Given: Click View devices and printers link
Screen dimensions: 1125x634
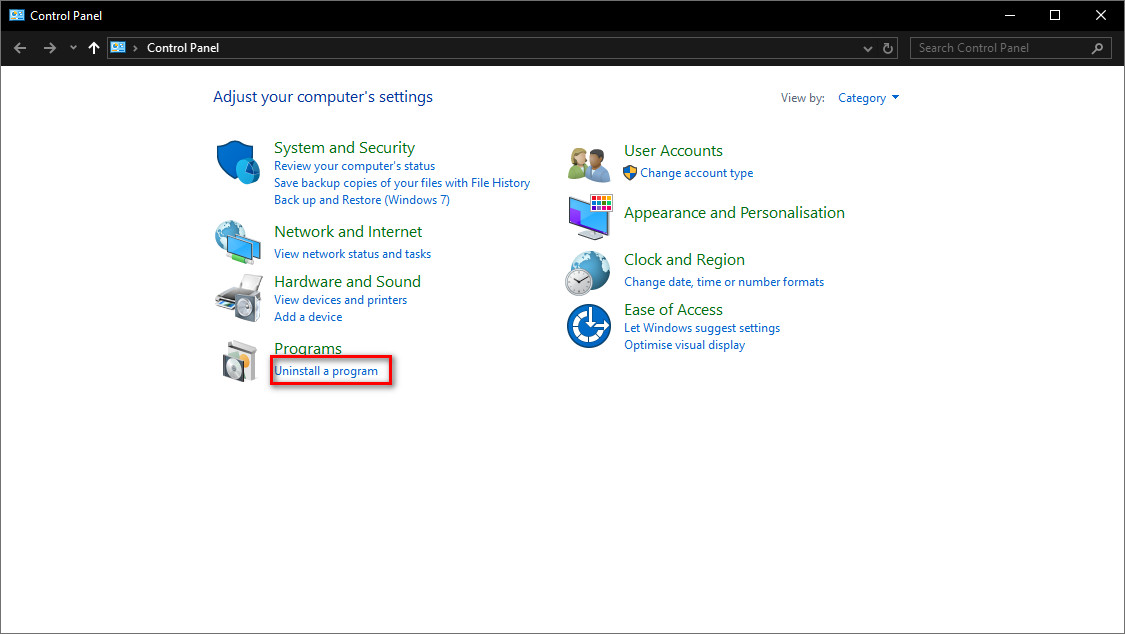Looking at the screenshot, I should pyautogui.click(x=340, y=300).
